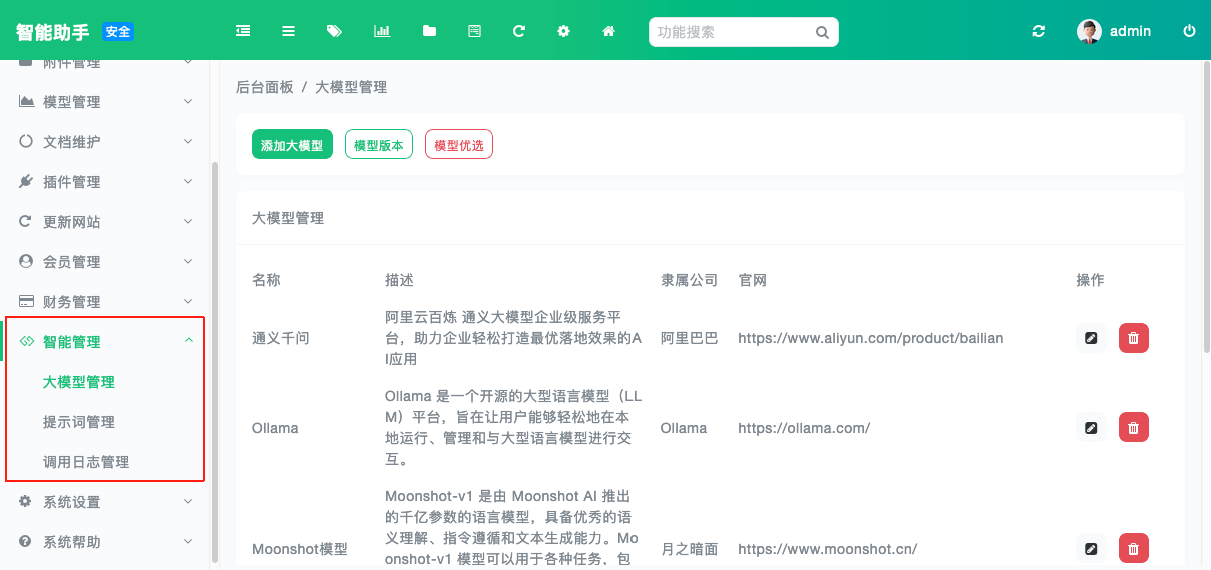Click the card icon beside 财务管理
Screen dimensions: 1211x570
pos(26,302)
